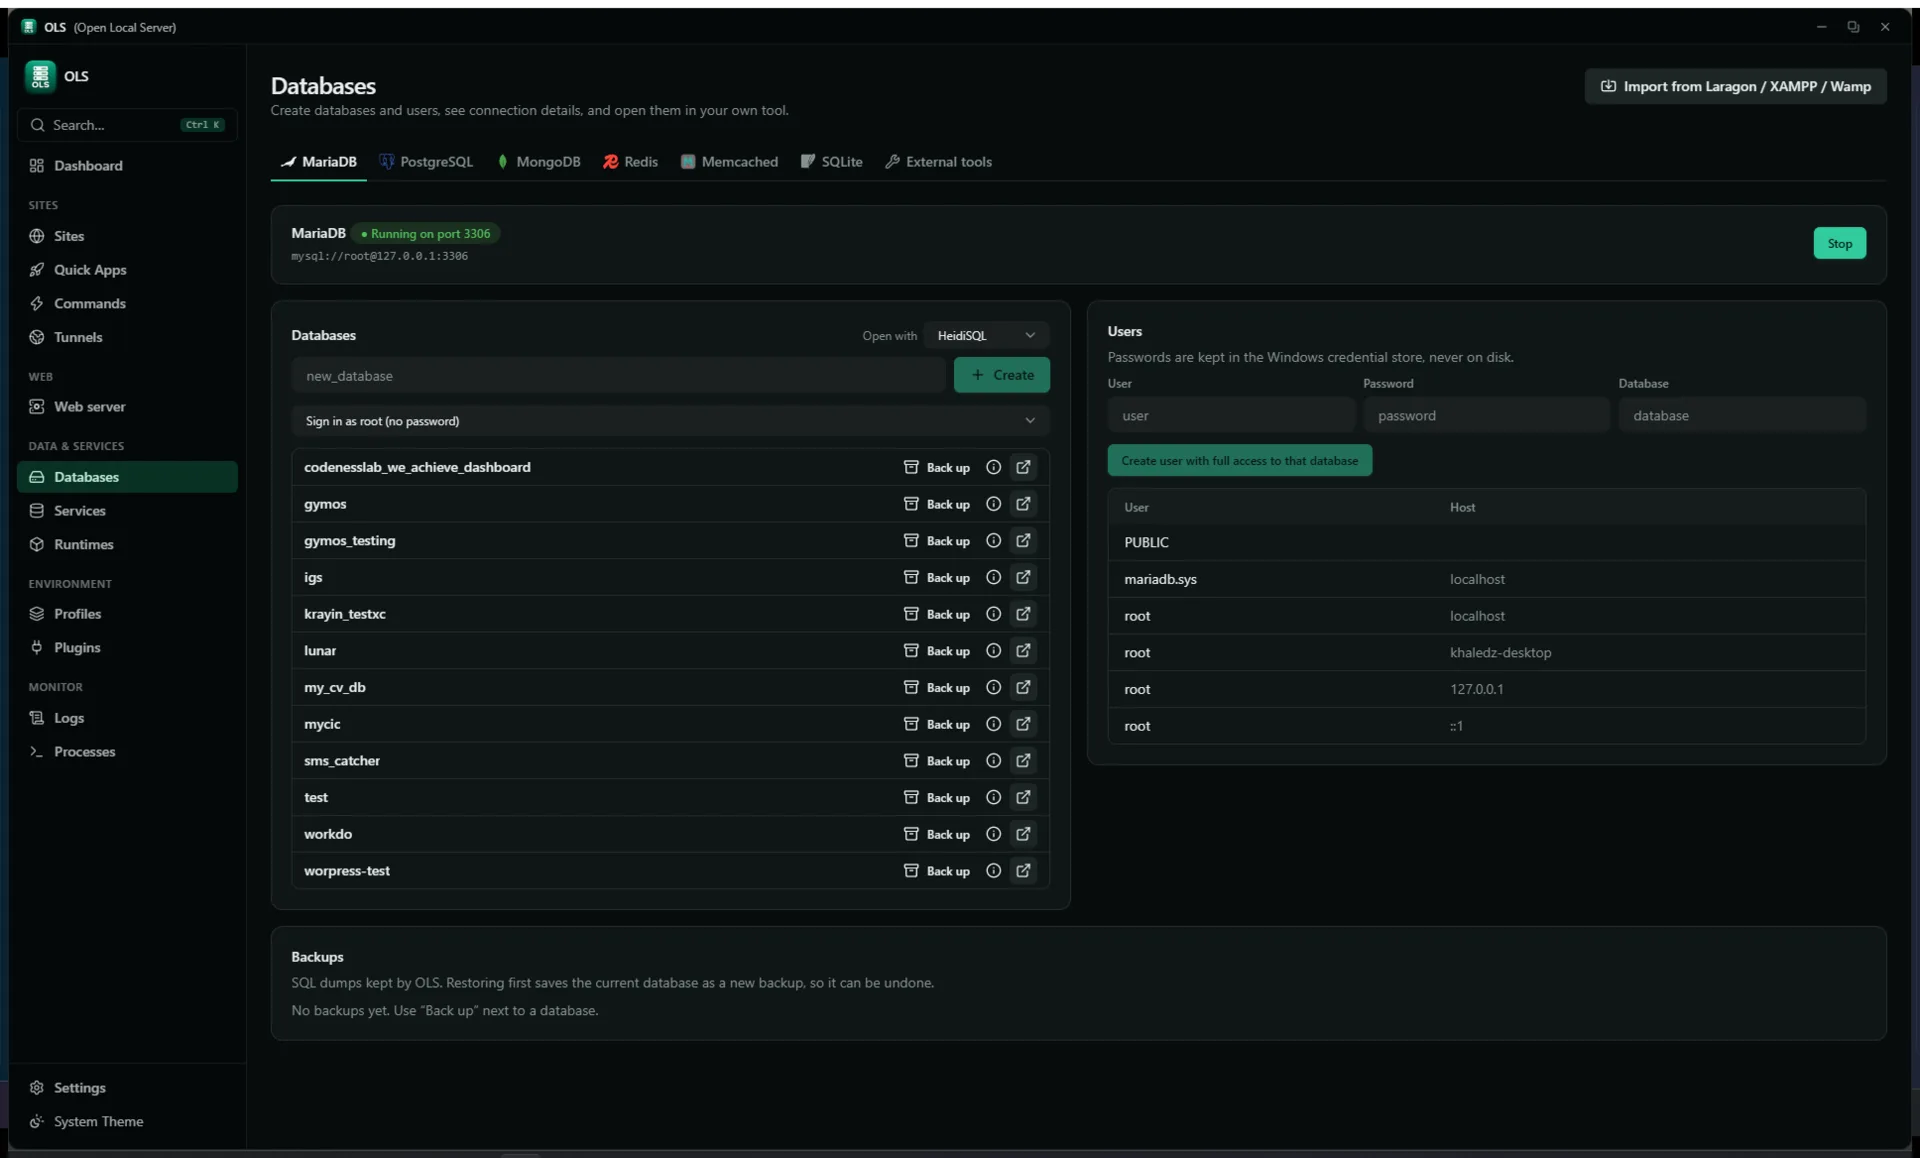Open workdo database in external tool
The height and width of the screenshot is (1158, 1920).
point(1023,834)
